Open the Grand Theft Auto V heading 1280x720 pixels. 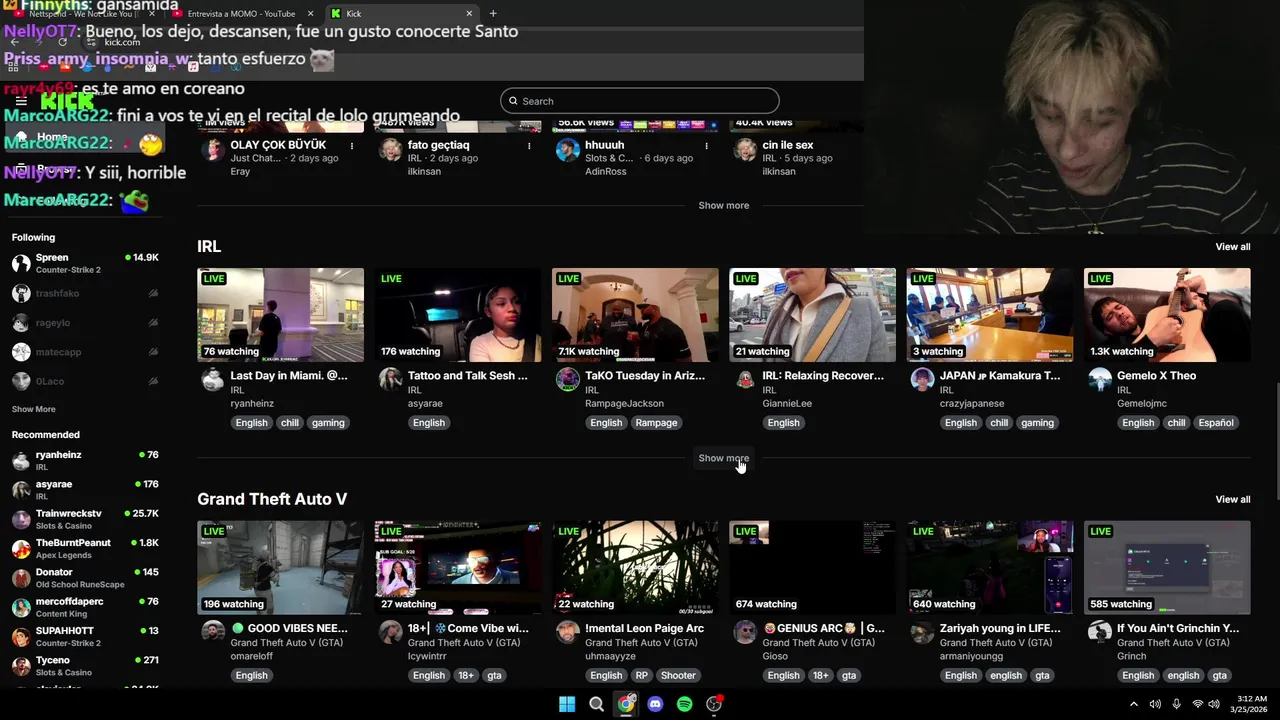(x=272, y=499)
